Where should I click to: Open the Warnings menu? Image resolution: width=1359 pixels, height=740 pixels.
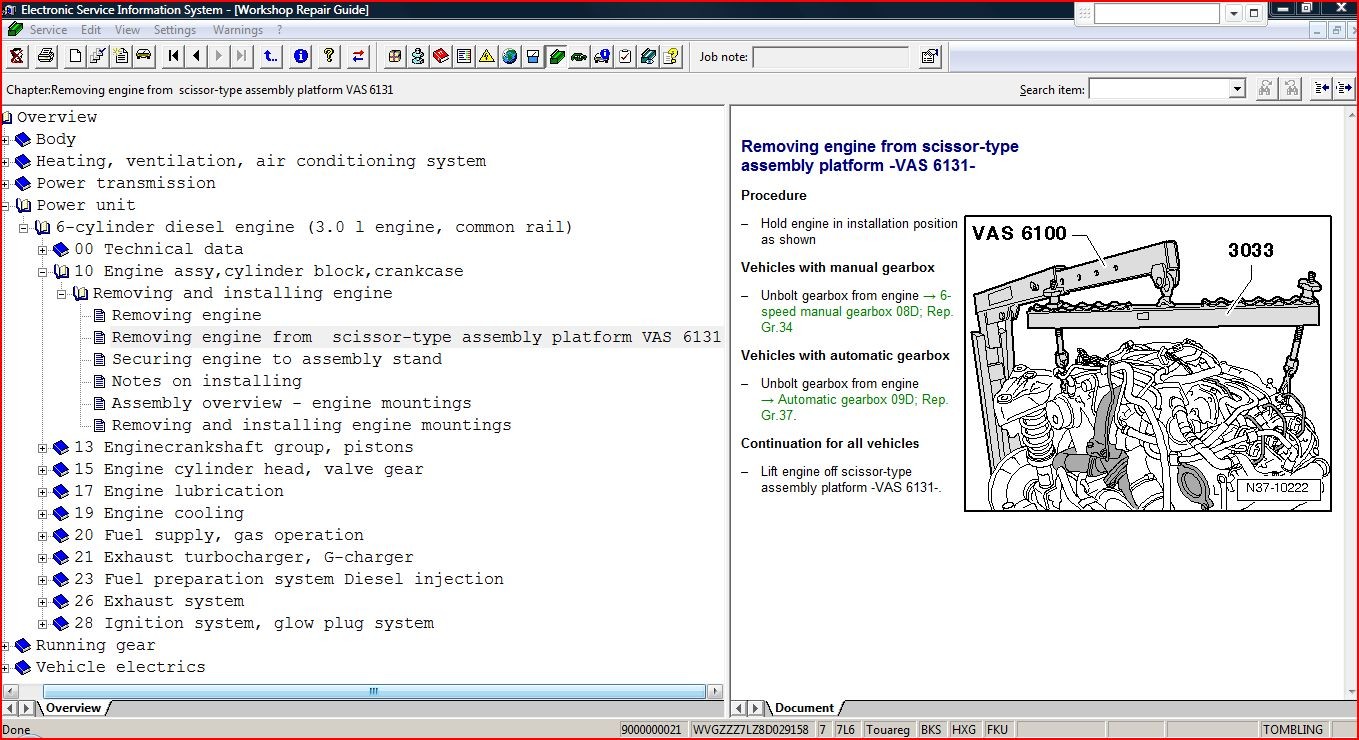point(237,30)
